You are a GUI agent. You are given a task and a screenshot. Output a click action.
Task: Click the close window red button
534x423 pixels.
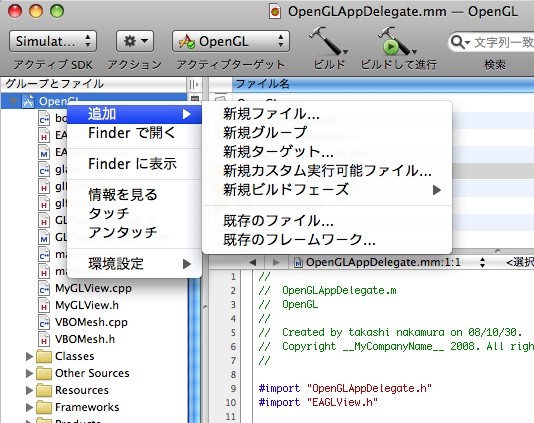(15, 11)
